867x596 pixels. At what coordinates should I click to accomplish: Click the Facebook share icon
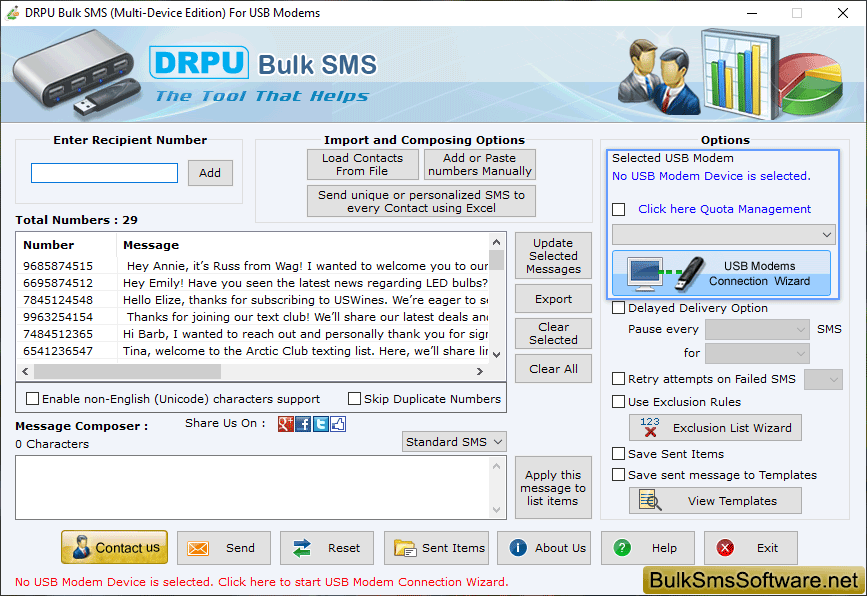pyautogui.click(x=303, y=424)
